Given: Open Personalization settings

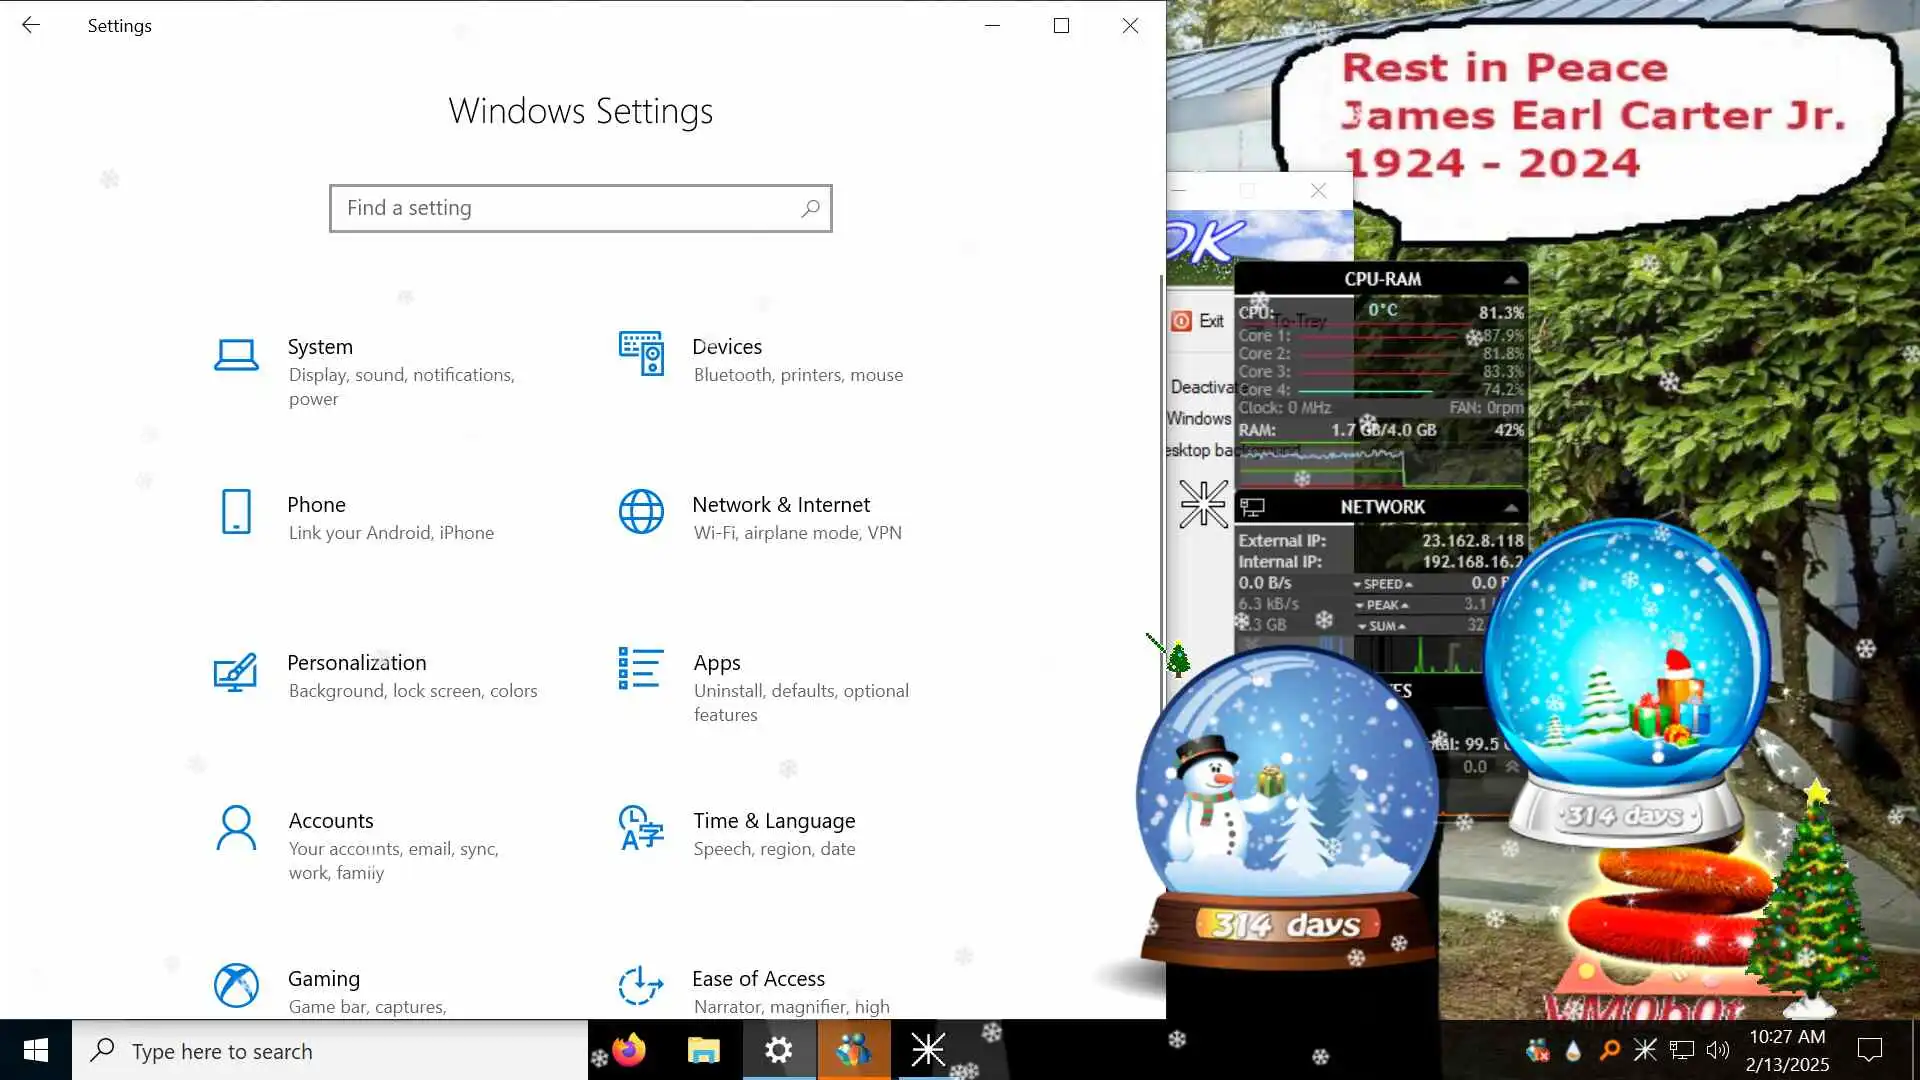Looking at the screenshot, I should click(x=357, y=663).
